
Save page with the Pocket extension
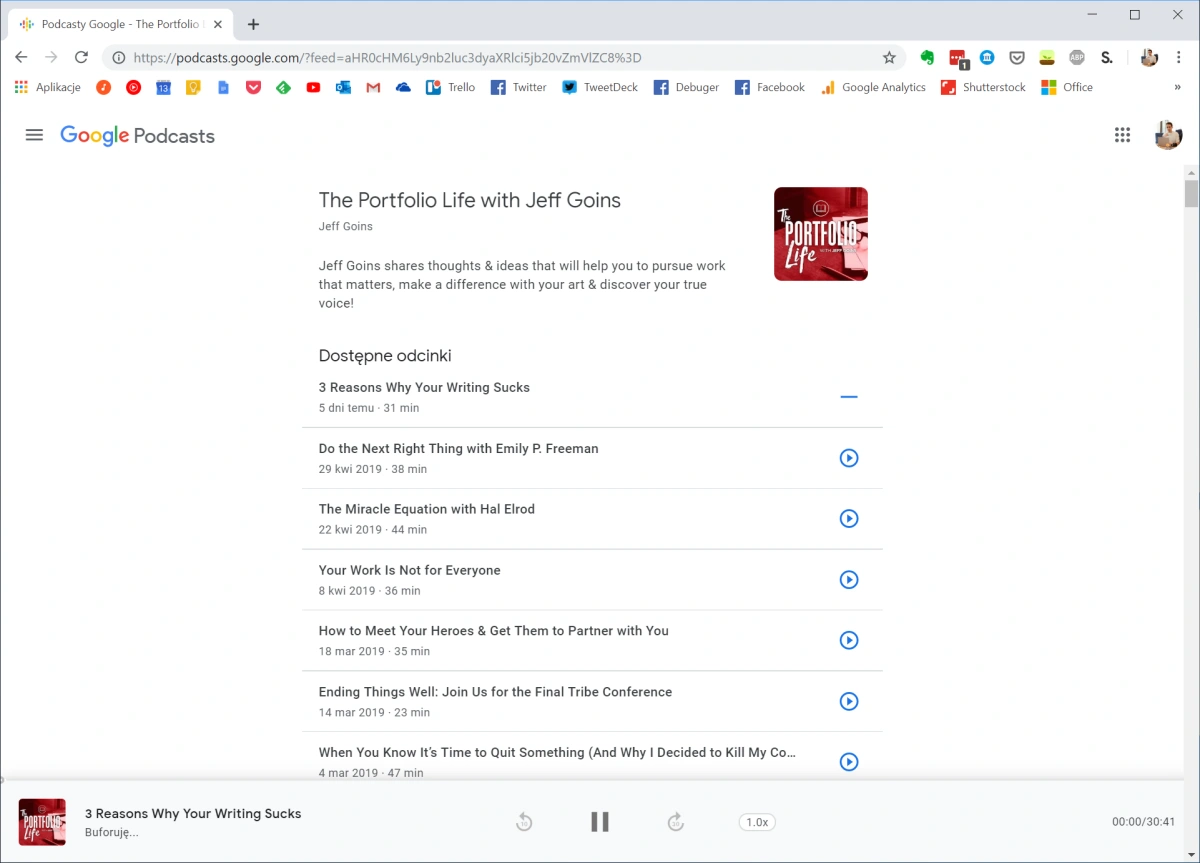1017,58
